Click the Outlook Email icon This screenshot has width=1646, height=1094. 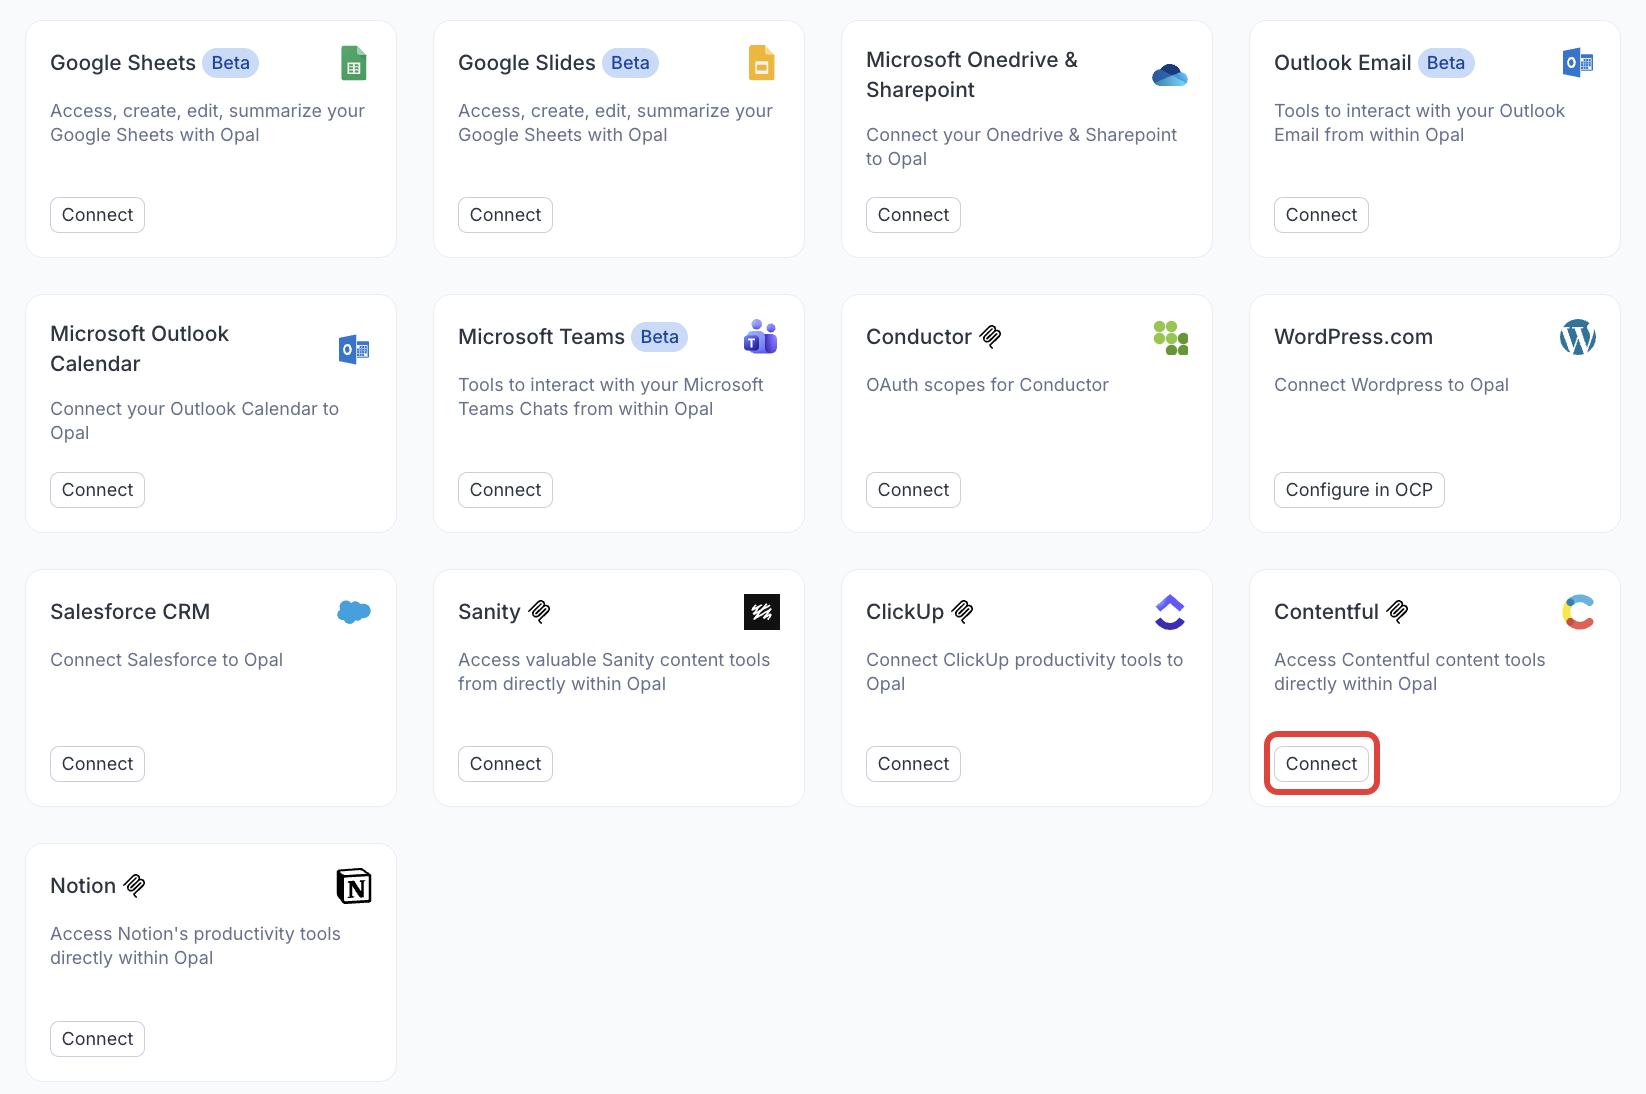(x=1578, y=63)
